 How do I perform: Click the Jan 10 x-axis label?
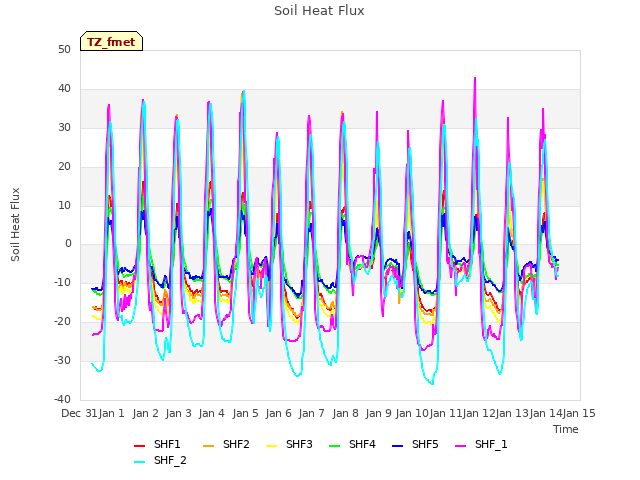pyautogui.click(x=412, y=413)
